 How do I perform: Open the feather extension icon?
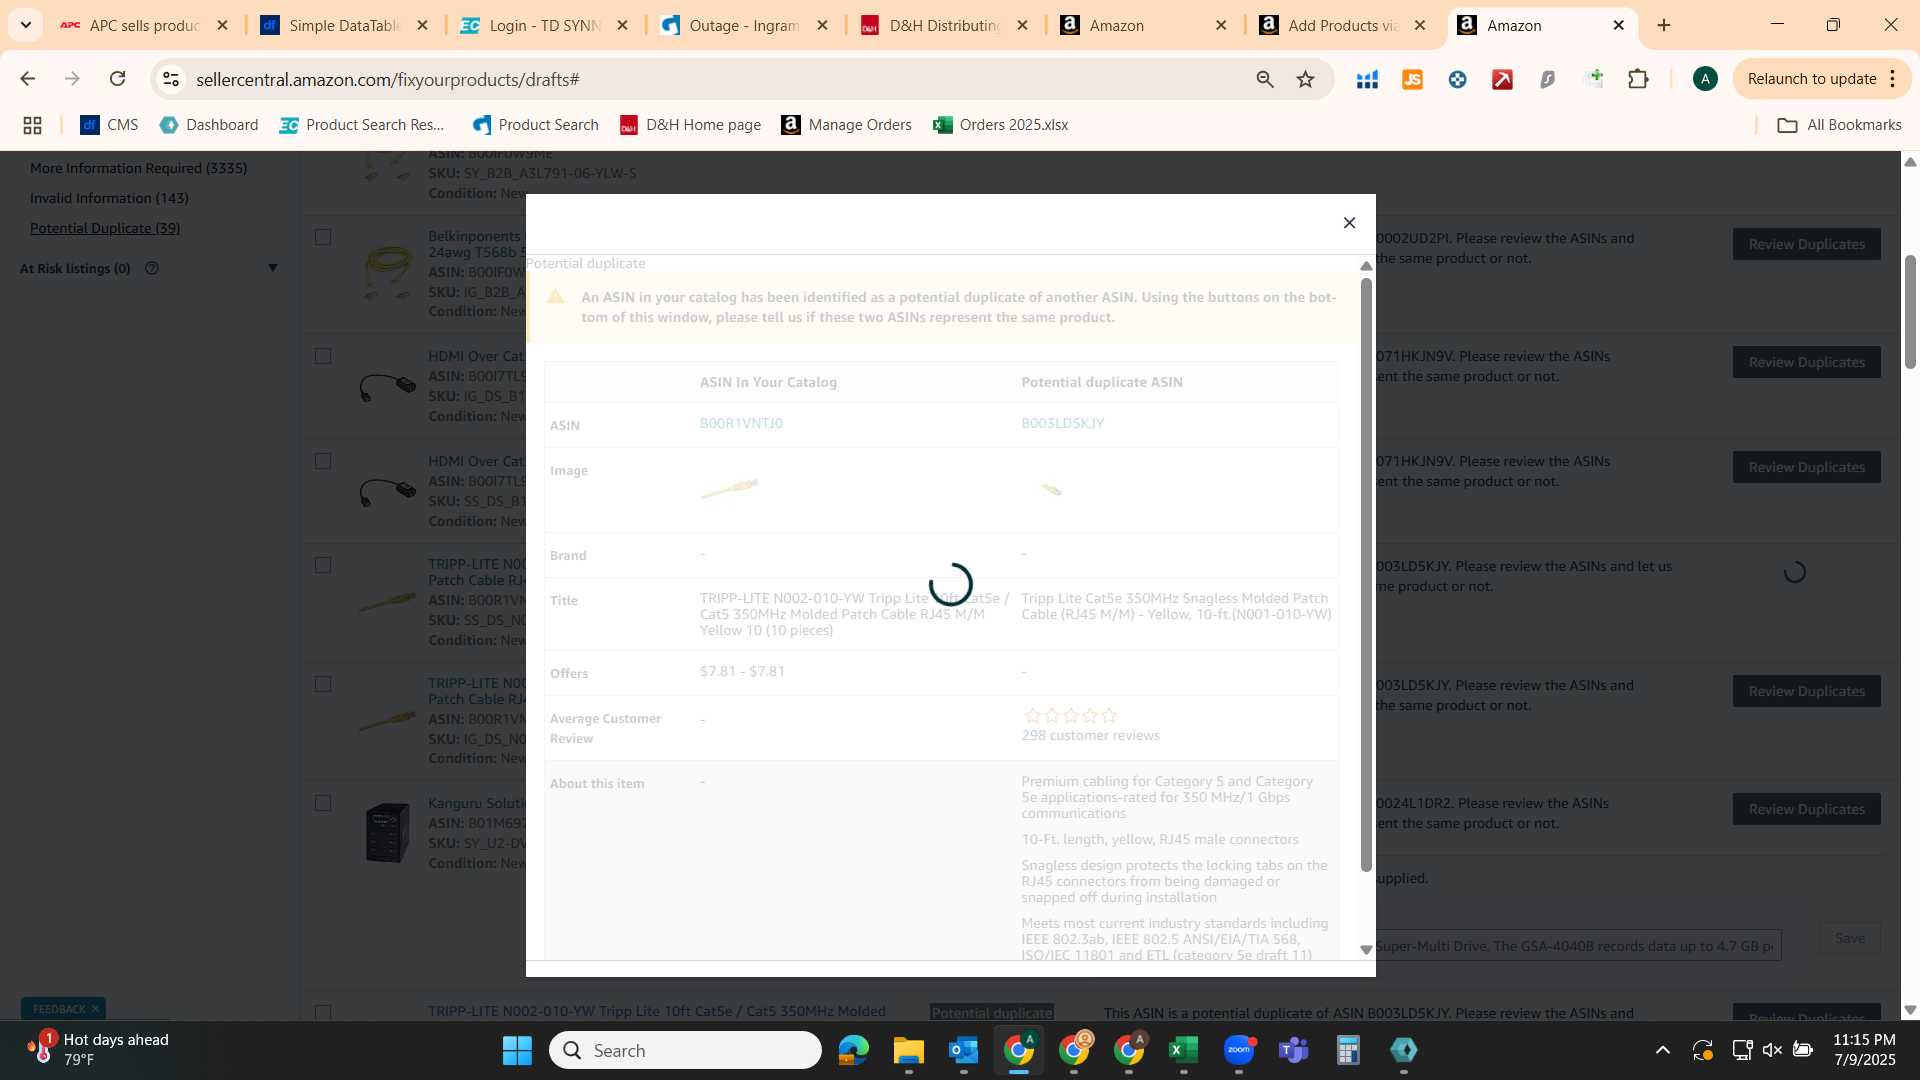click(x=1547, y=79)
